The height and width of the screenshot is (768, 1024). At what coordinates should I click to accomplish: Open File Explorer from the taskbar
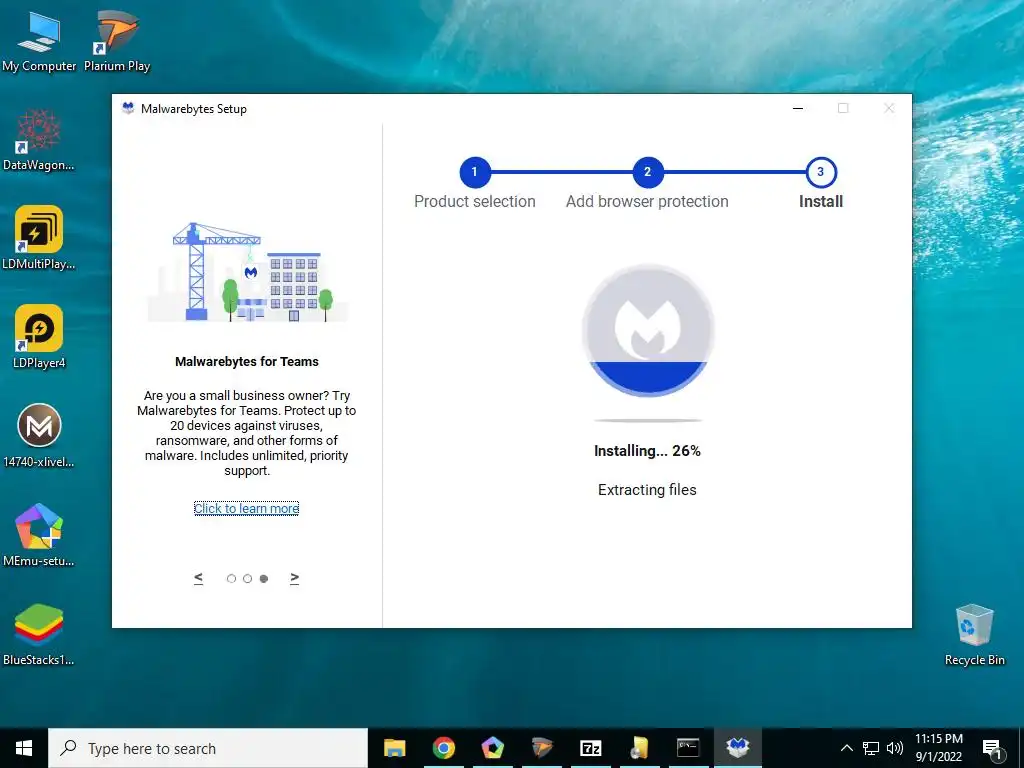click(394, 748)
